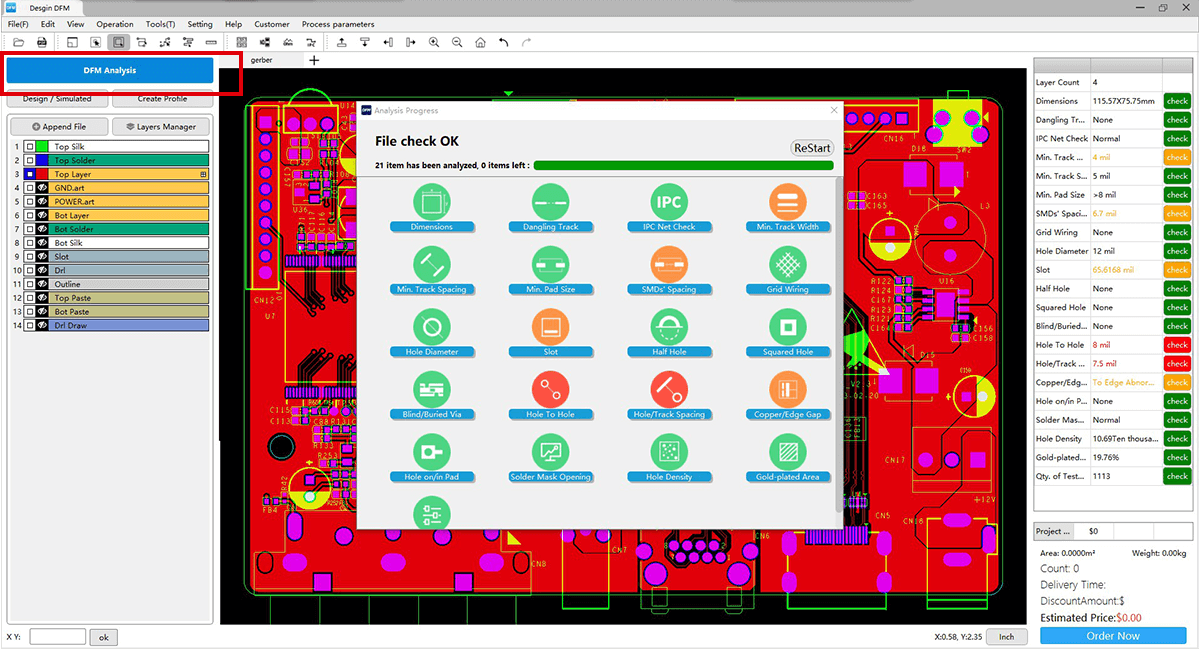Click the Order Now button
This screenshot has height=649, width=1199.
pyautogui.click(x=1113, y=636)
